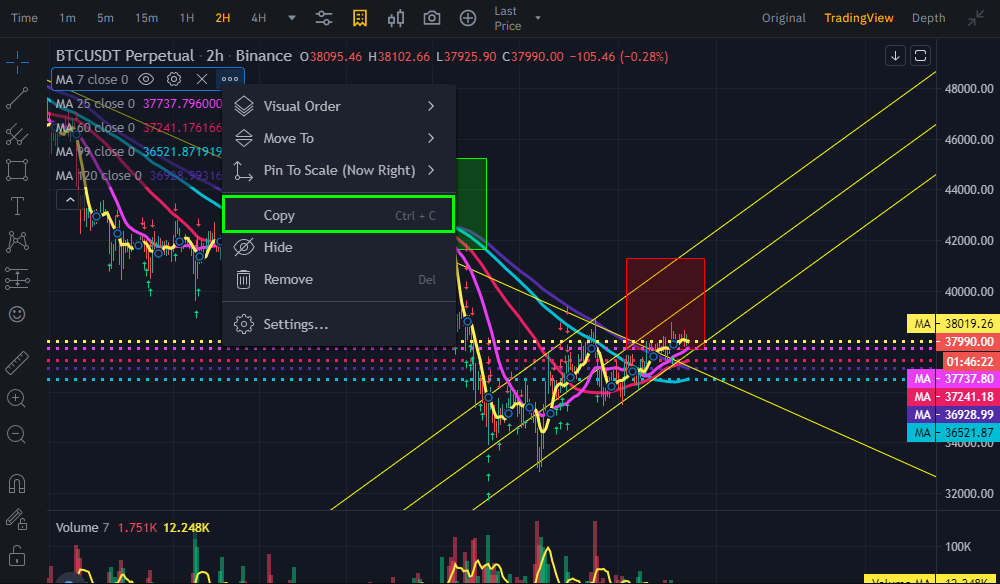1000x584 pixels.
Task: Open the pitchfork drawing tools
Action: point(17,134)
